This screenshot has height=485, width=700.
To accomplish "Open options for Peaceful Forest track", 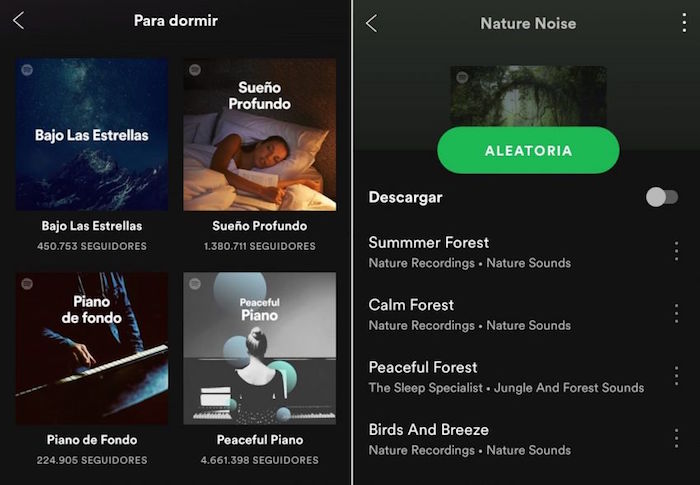I will [676, 376].
